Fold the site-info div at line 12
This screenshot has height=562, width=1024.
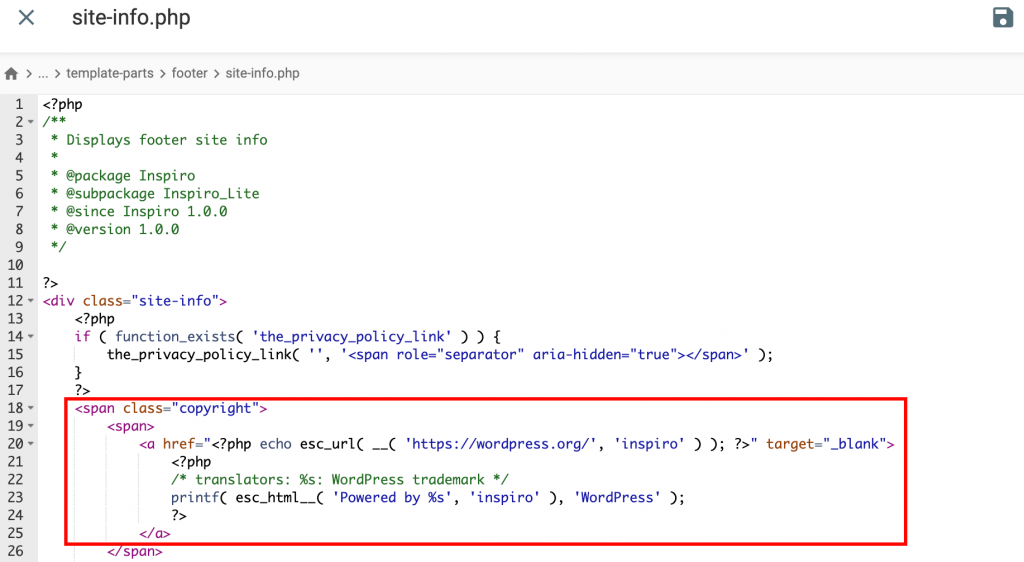pyautogui.click(x=31, y=301)
